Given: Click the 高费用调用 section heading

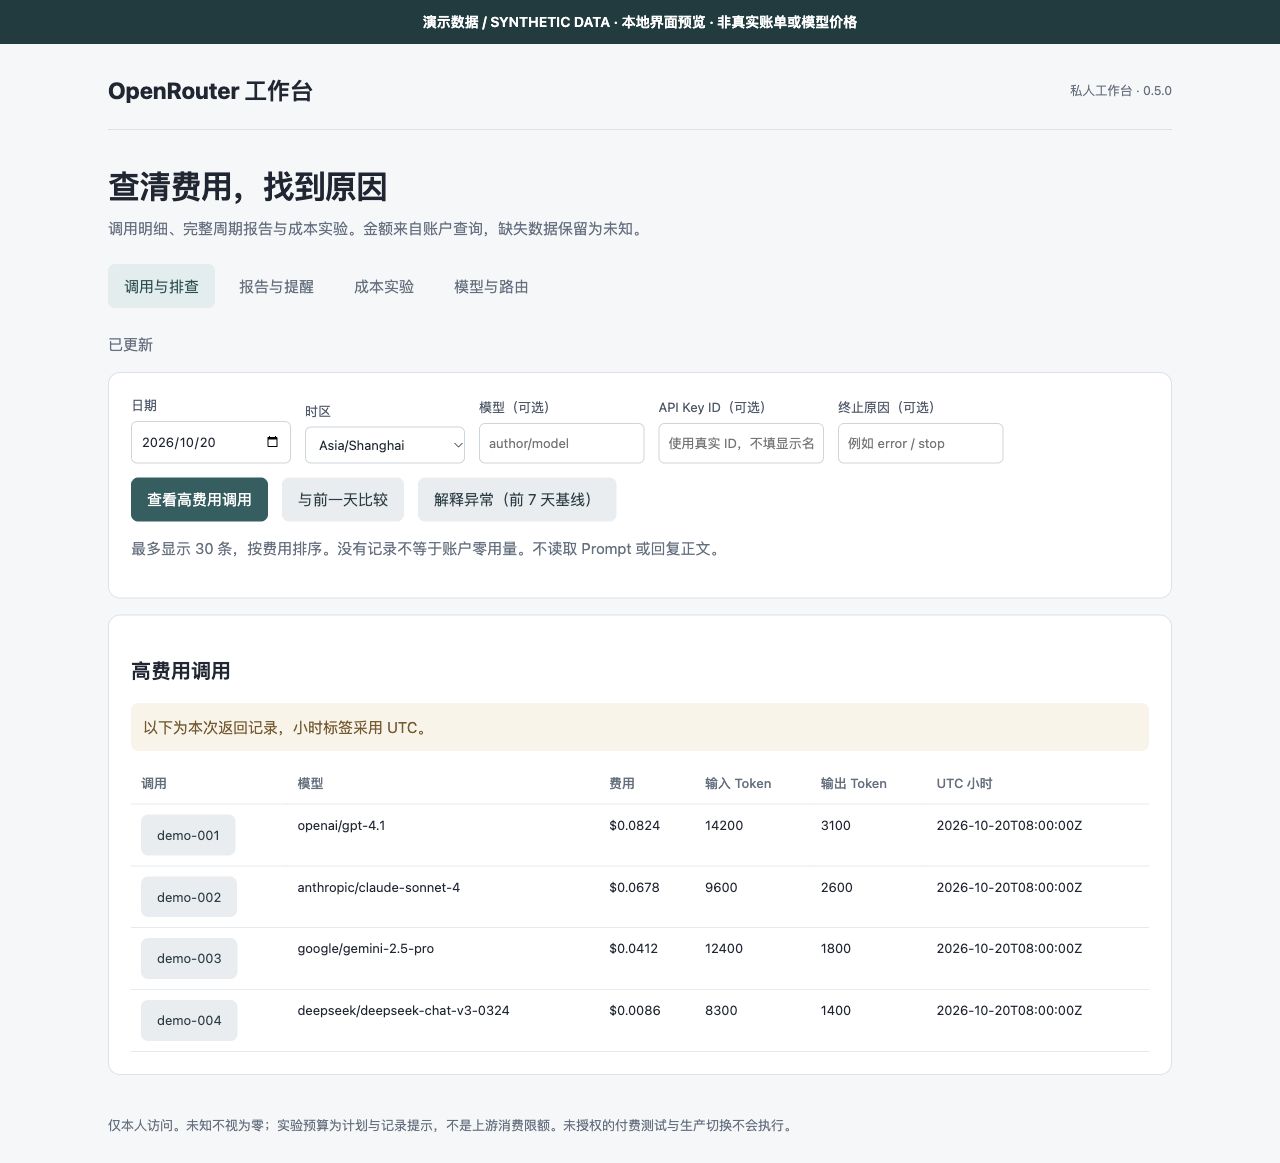Looking at the screenshot, I should point(181,671).
